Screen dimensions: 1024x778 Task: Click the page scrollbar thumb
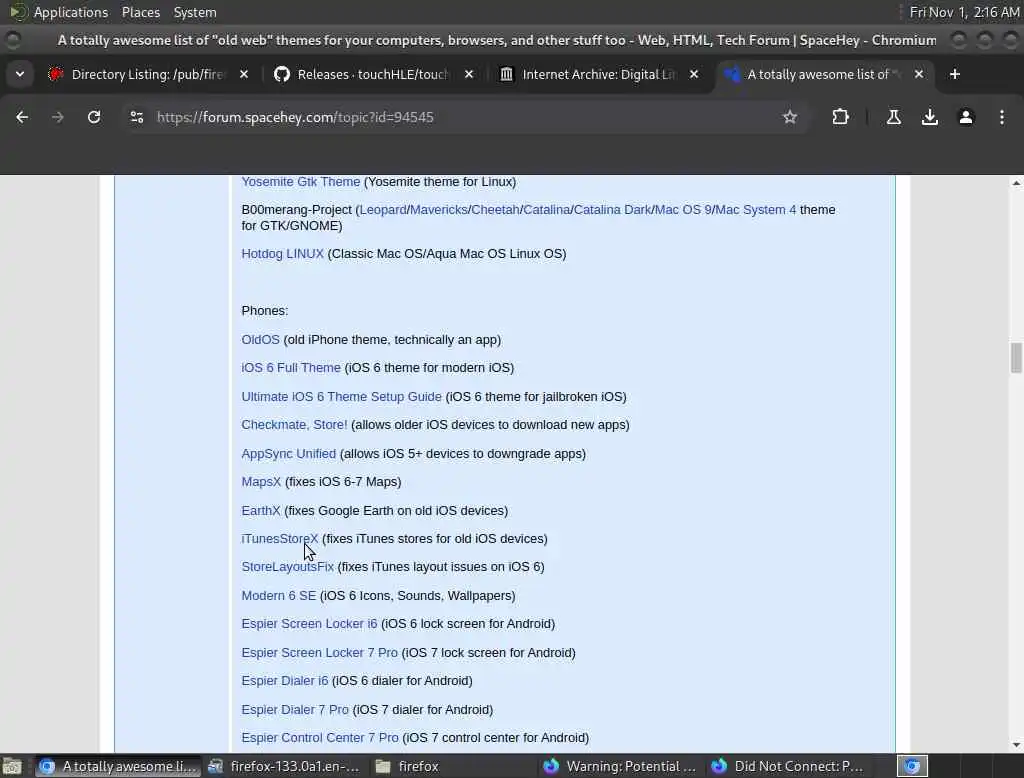(1016, 358)
